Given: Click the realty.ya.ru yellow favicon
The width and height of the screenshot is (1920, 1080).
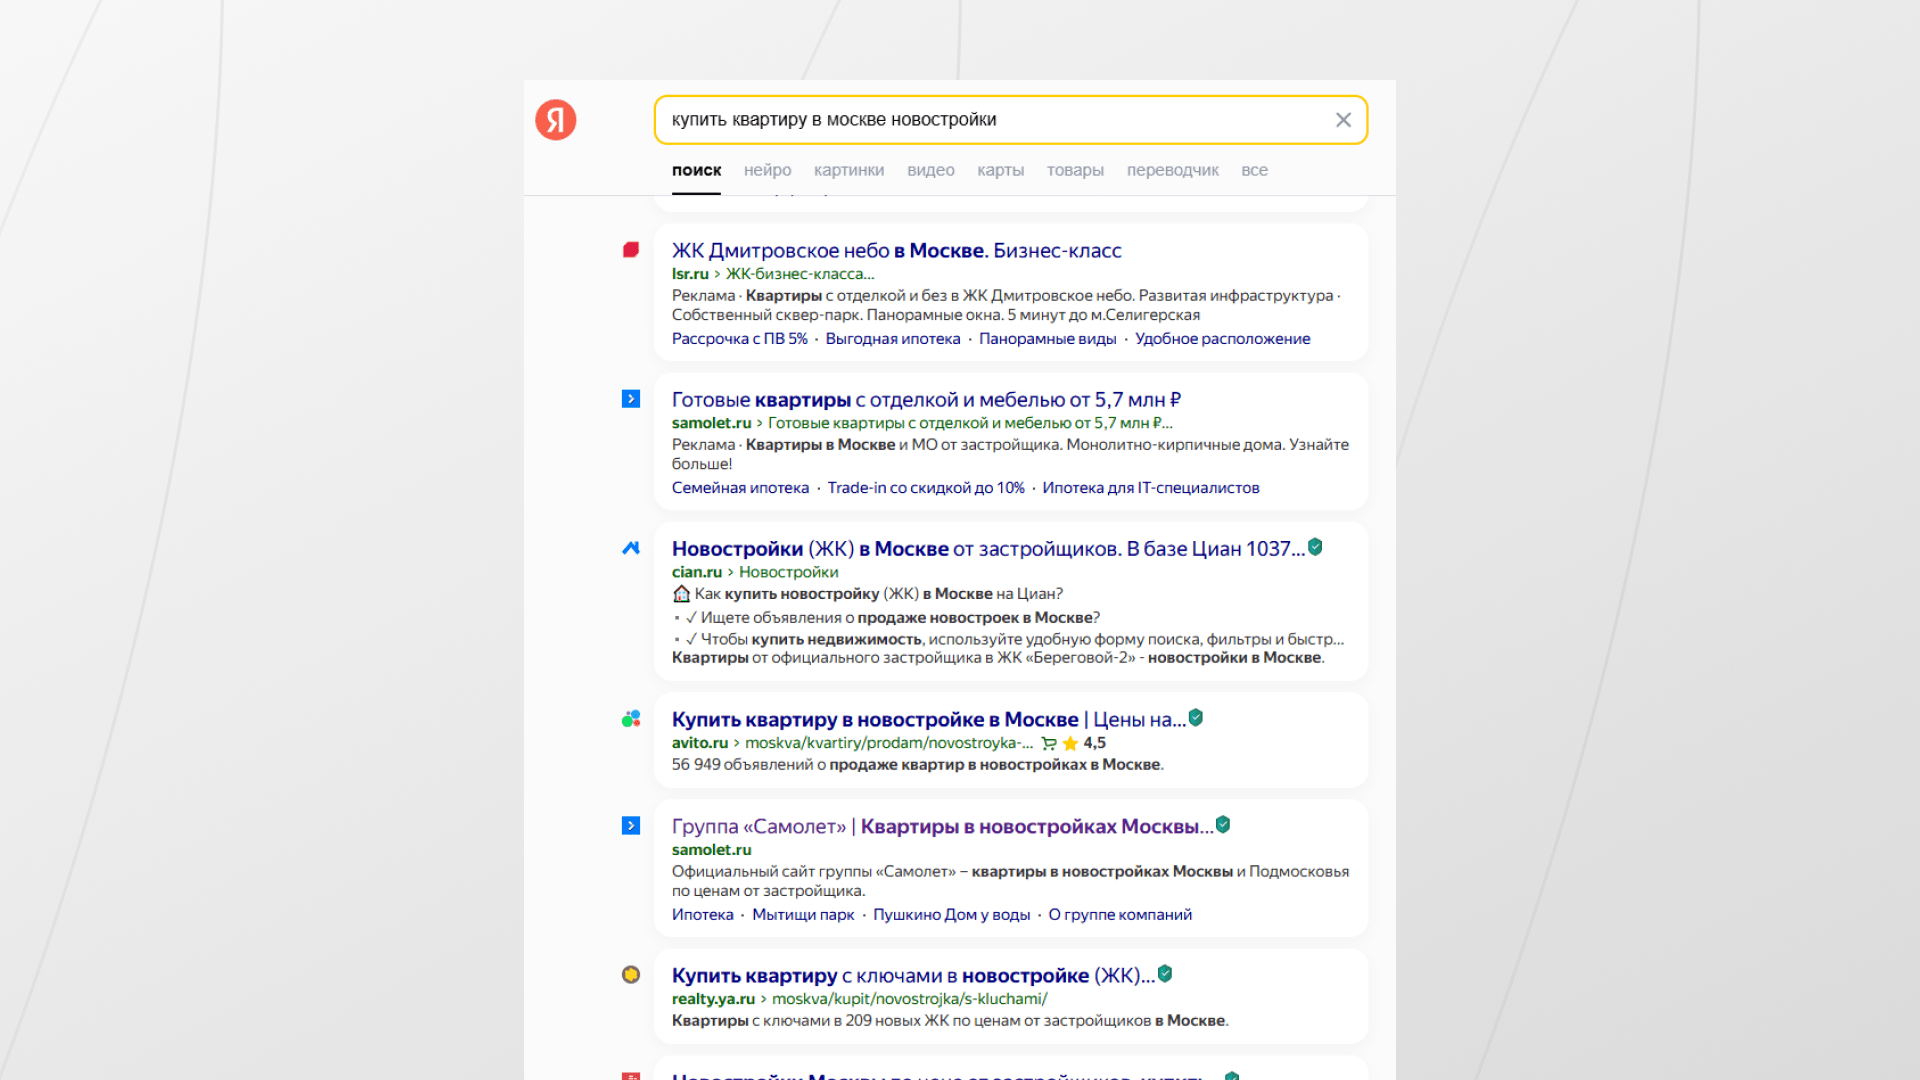Looking at the screenshot, I should coord(631,975).
